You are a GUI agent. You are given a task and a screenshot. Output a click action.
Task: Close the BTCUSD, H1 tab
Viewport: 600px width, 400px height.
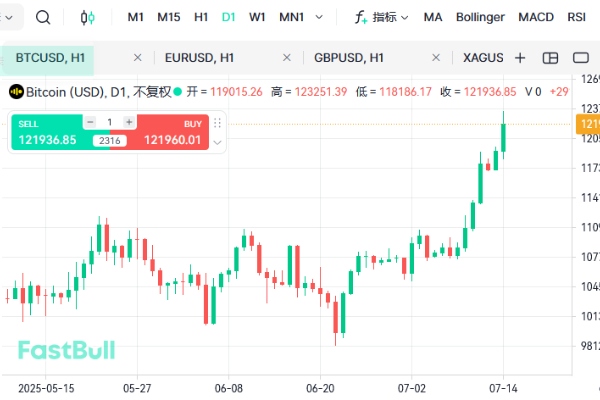click(137, 58)
